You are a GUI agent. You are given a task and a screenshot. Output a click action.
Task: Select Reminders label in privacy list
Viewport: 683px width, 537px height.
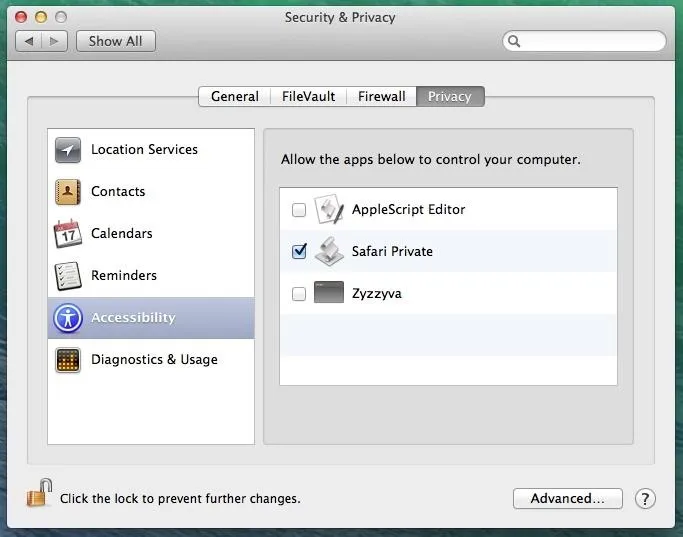[x=124, y=275]
